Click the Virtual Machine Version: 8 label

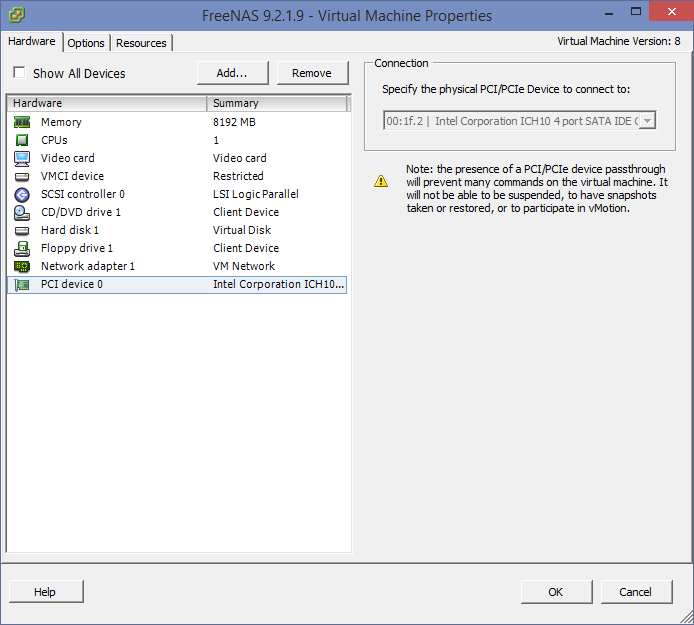[618, 41]
